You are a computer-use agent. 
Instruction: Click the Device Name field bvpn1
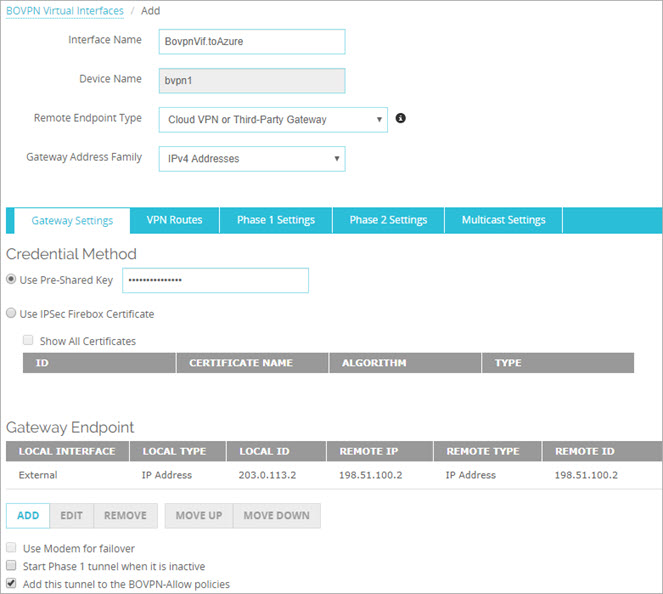pyautogui.click(x=252, y=81)
